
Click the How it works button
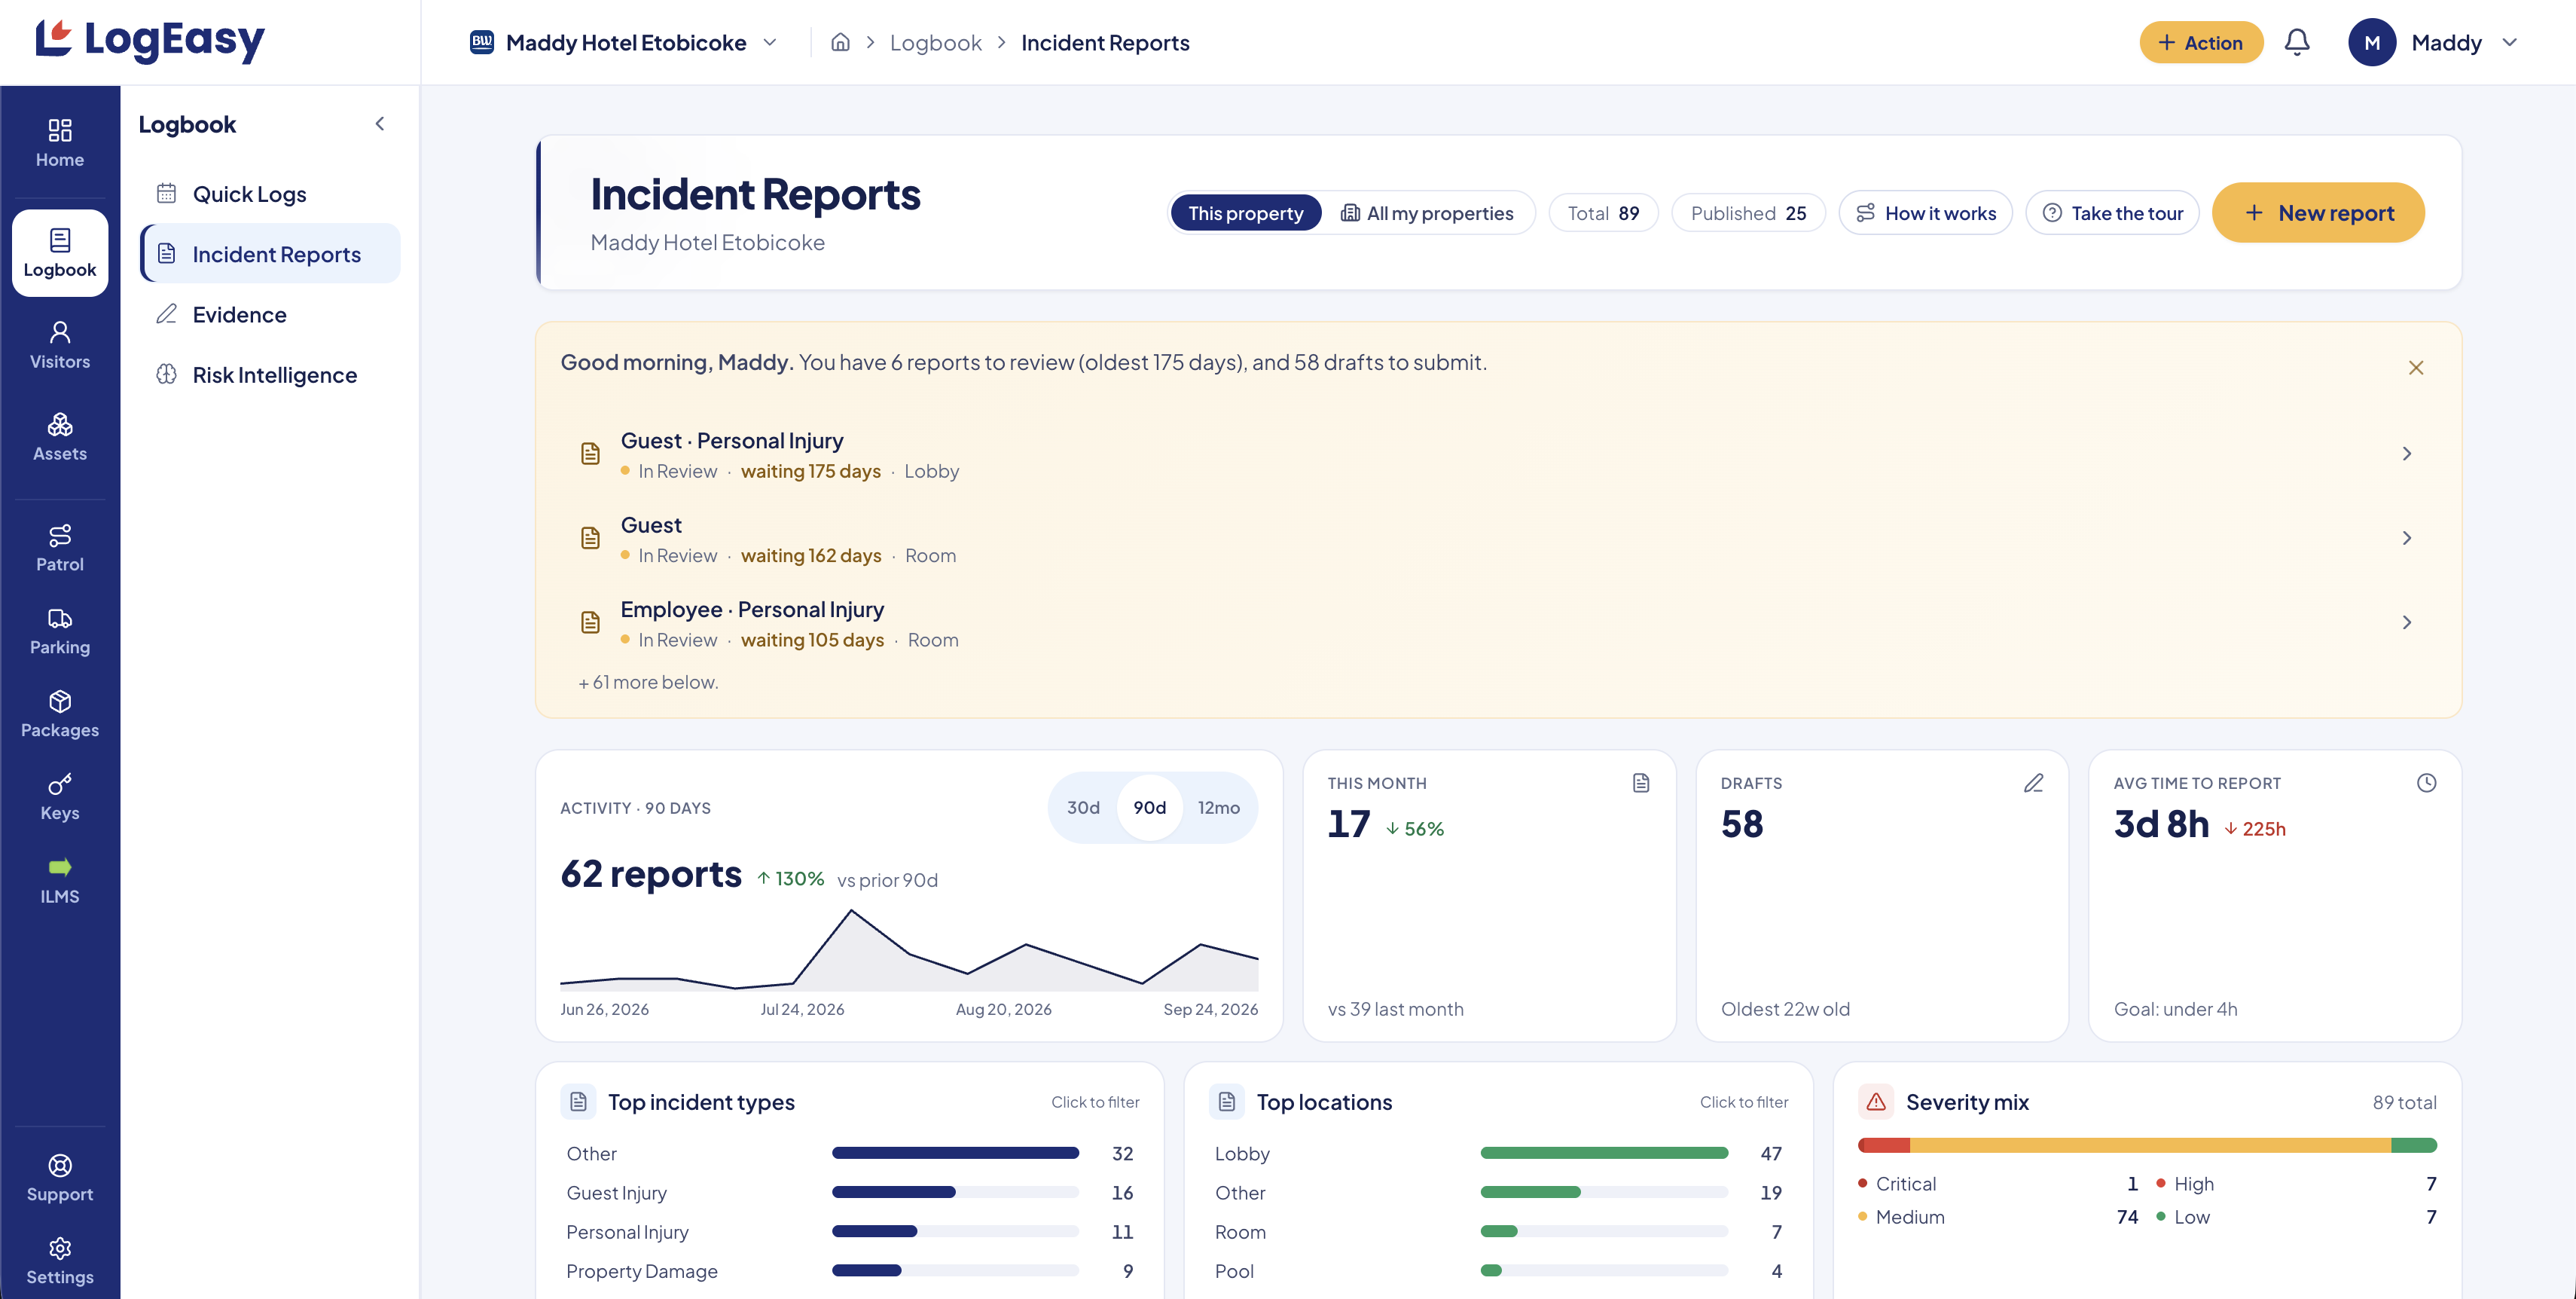pyautogui.click(x=1925, y=213)
